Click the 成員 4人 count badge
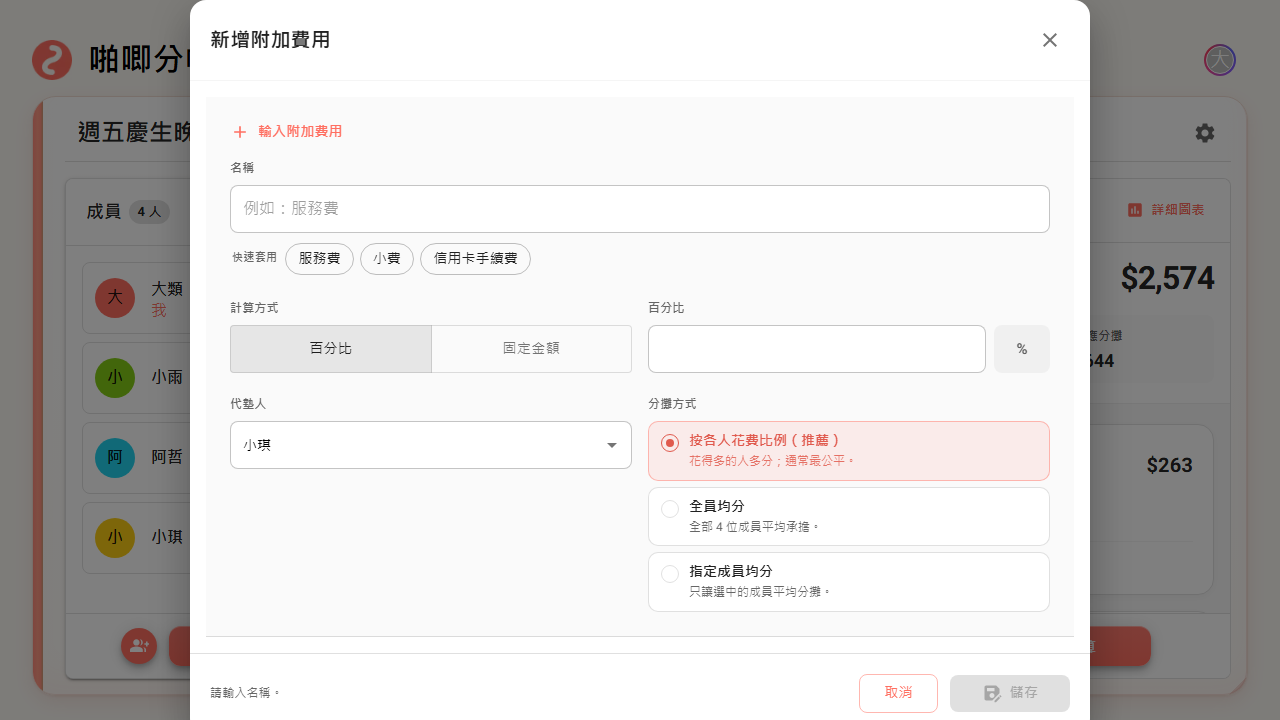Viewport: 1280px width, 720px height. [x=149, y=212]
